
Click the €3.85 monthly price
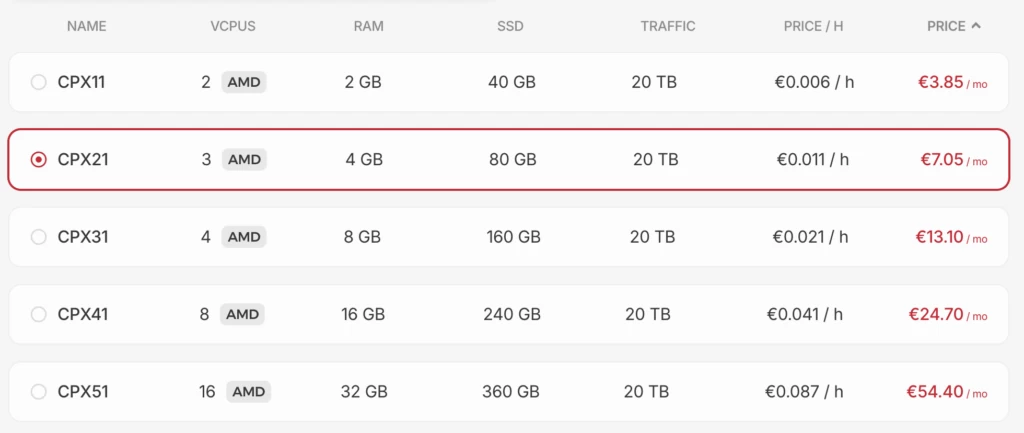pos(940,82)
